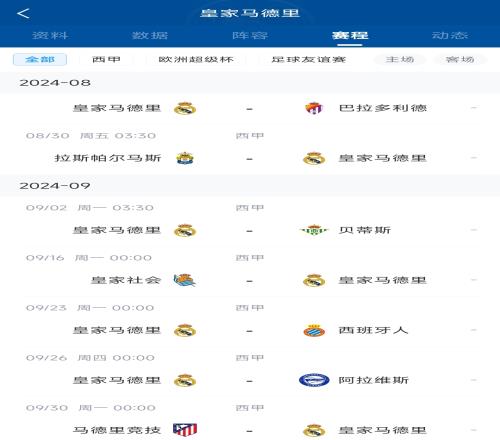Open the Real Betis club crest

(314, 230)
